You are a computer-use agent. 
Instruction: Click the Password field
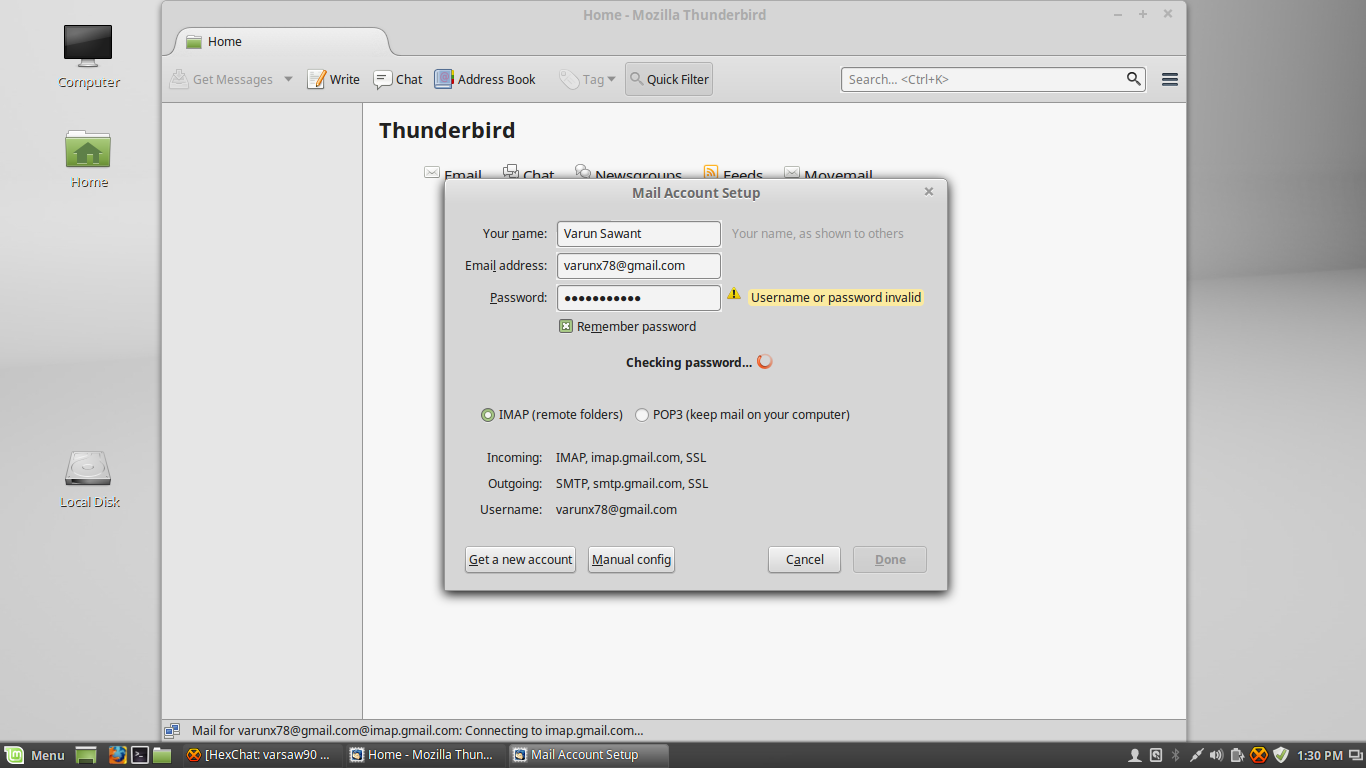coord(638,297)
